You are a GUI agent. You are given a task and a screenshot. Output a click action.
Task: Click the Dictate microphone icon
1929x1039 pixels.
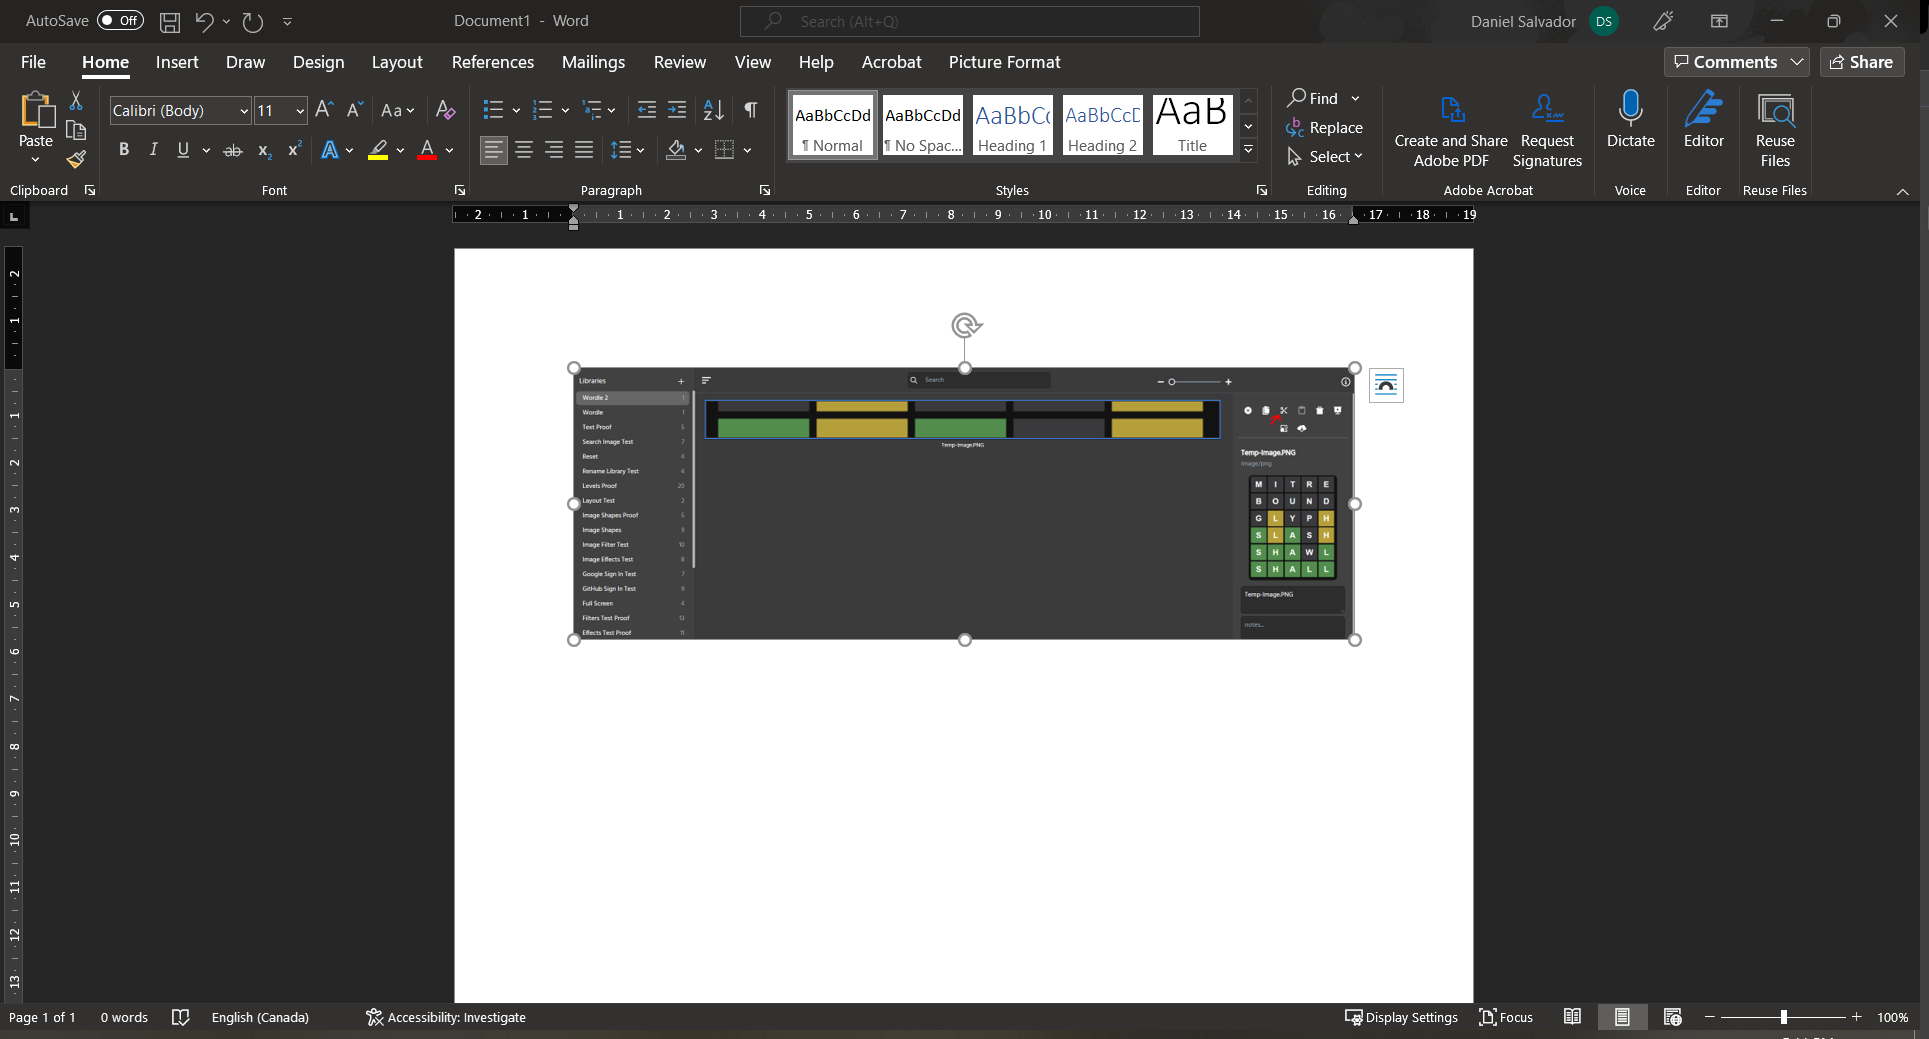1630,108
